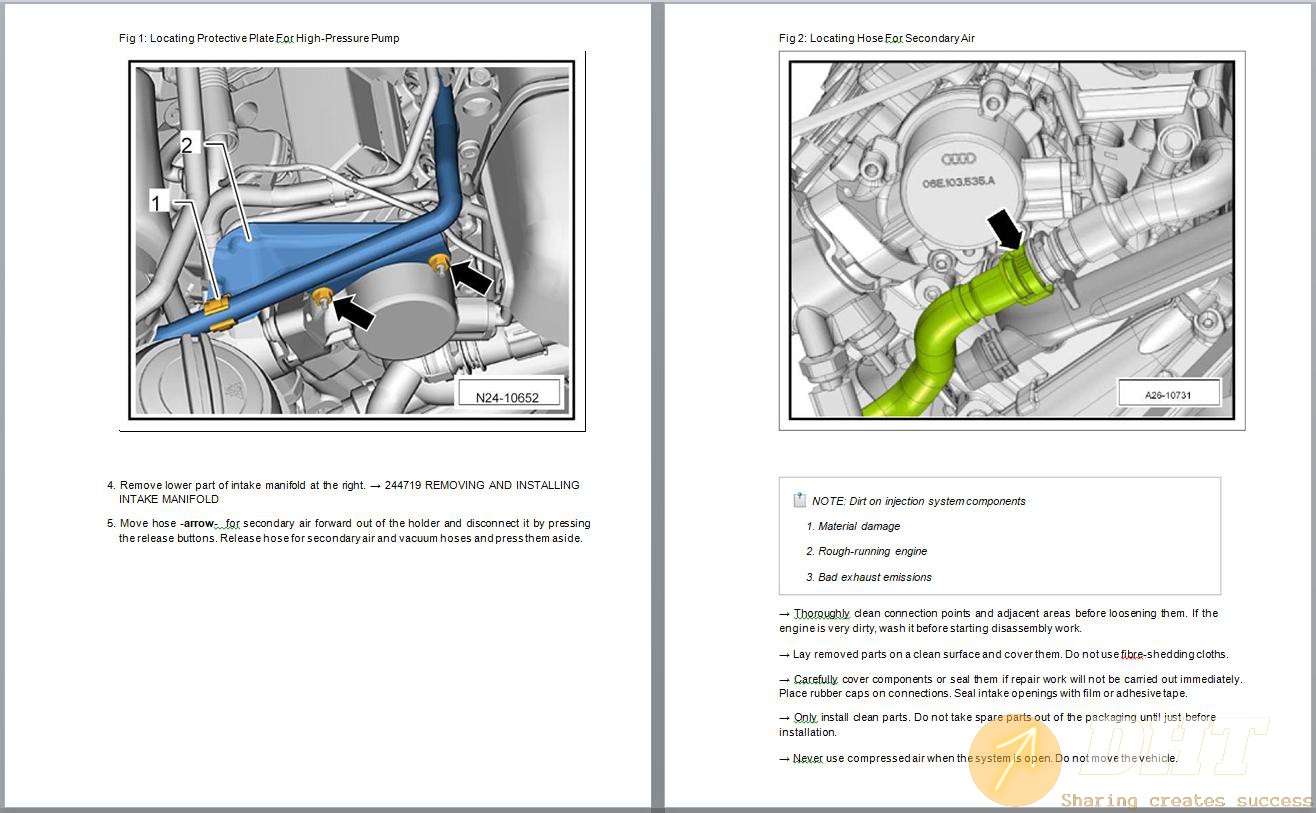1316x813 pixels.
Task: Click the Fig 1 high-pressure pump illustration
Action: [352, 240]
